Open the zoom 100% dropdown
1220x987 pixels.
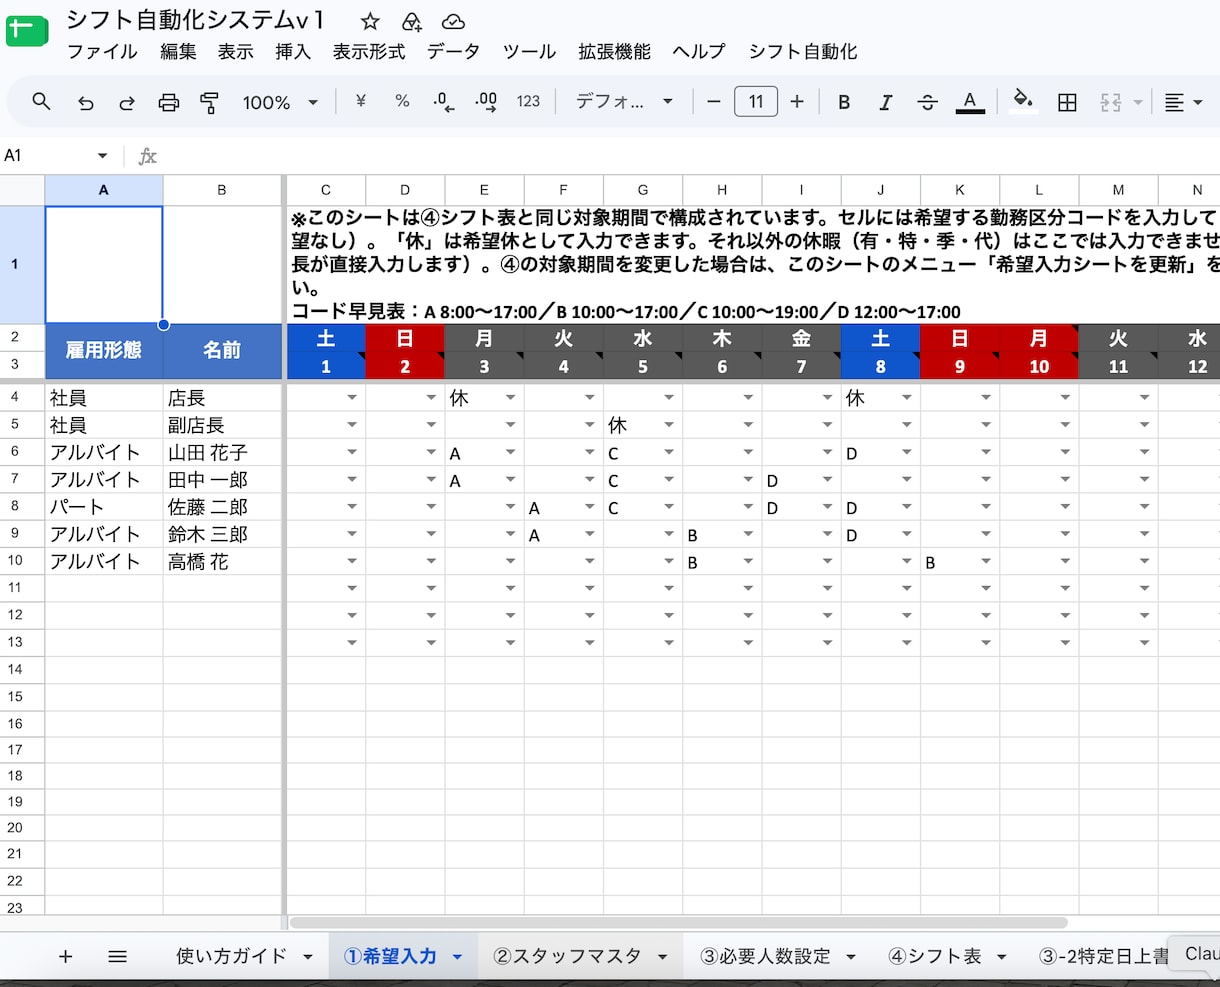(280, 102)
